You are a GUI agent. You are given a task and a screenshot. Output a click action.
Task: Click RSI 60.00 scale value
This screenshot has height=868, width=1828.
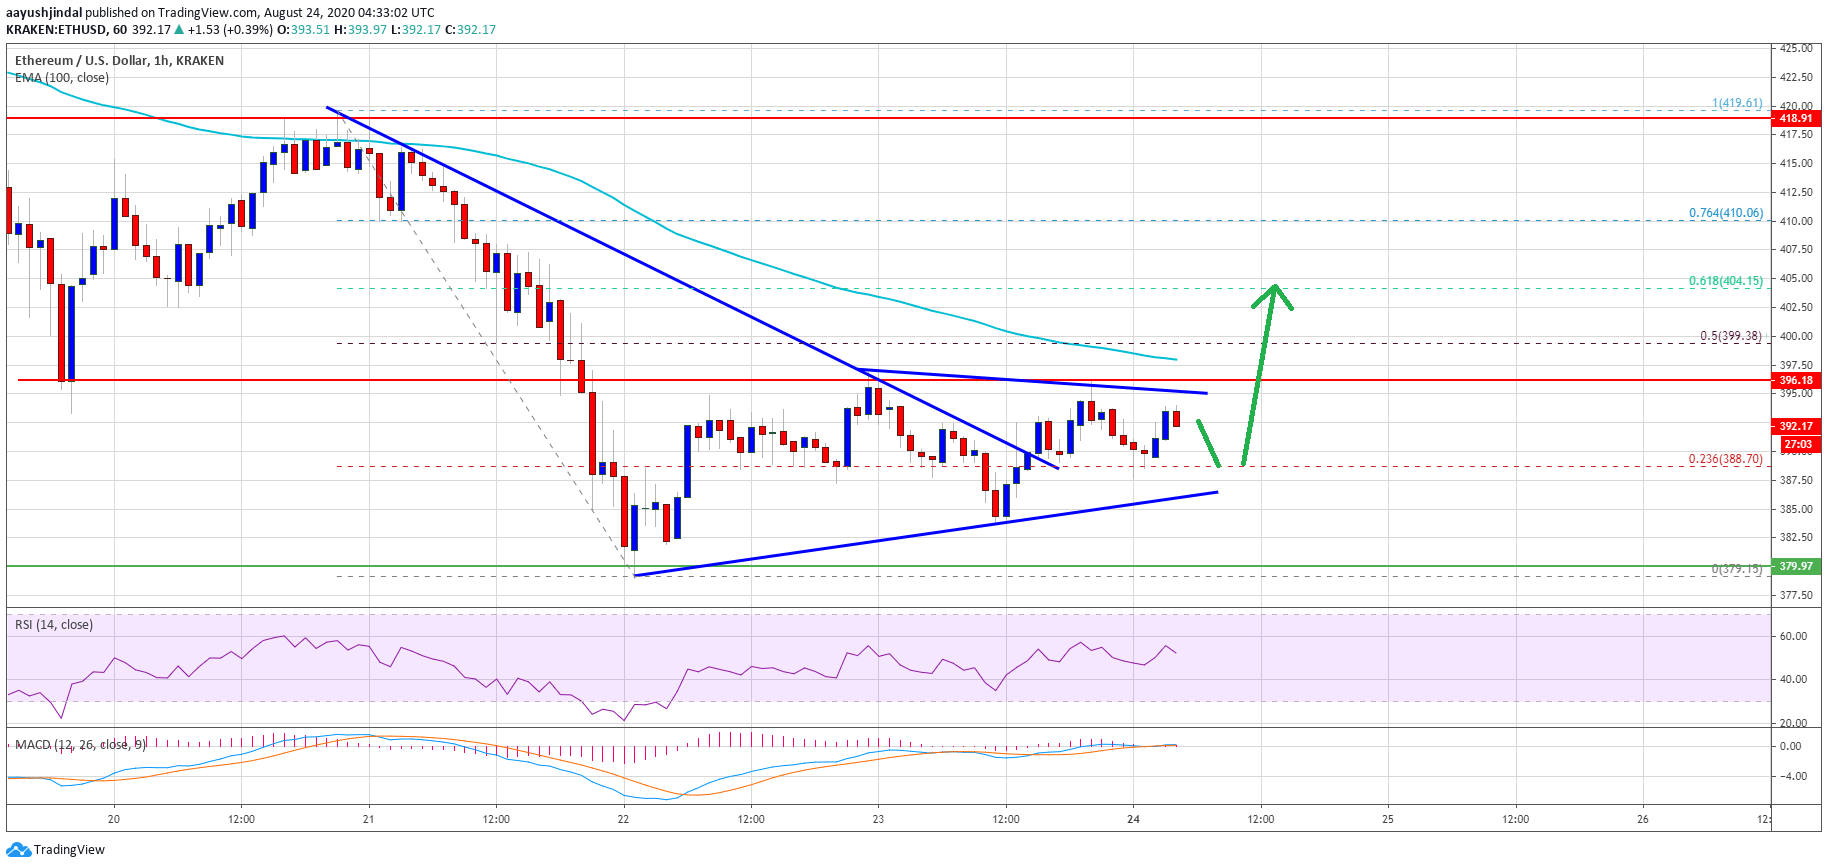[x=1793, y=636]
